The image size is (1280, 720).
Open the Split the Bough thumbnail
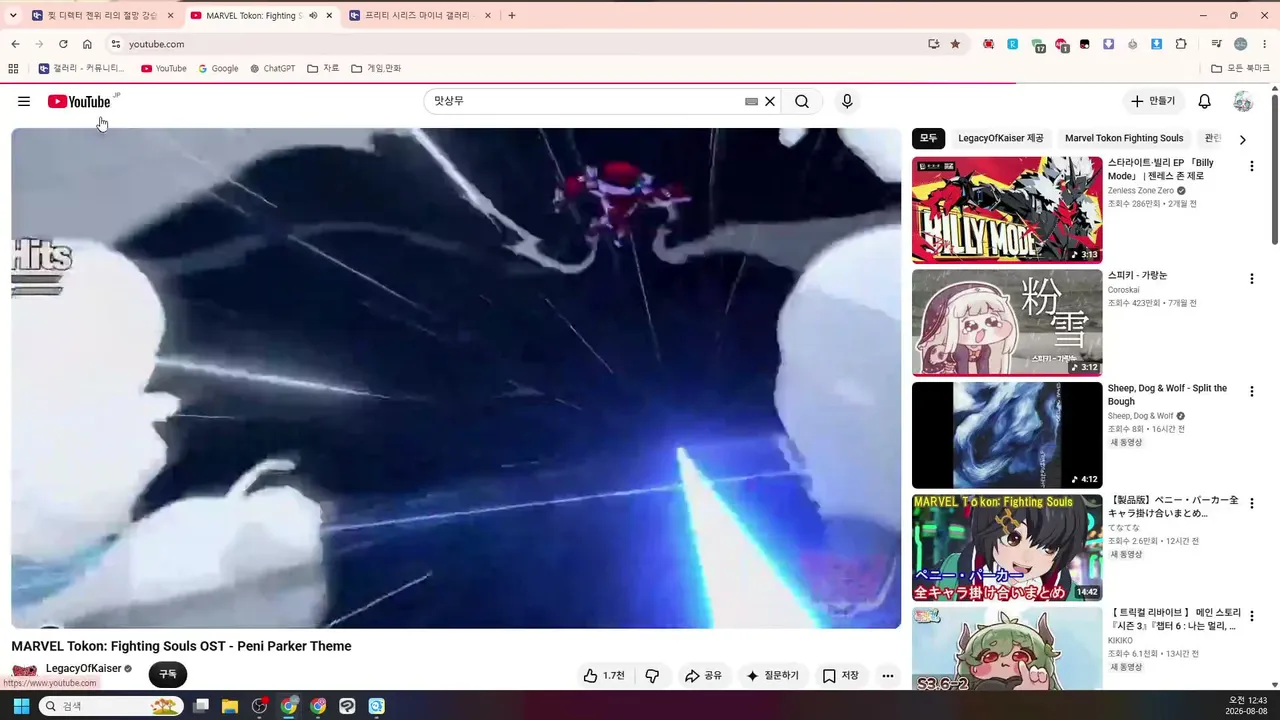point(1007,435)
